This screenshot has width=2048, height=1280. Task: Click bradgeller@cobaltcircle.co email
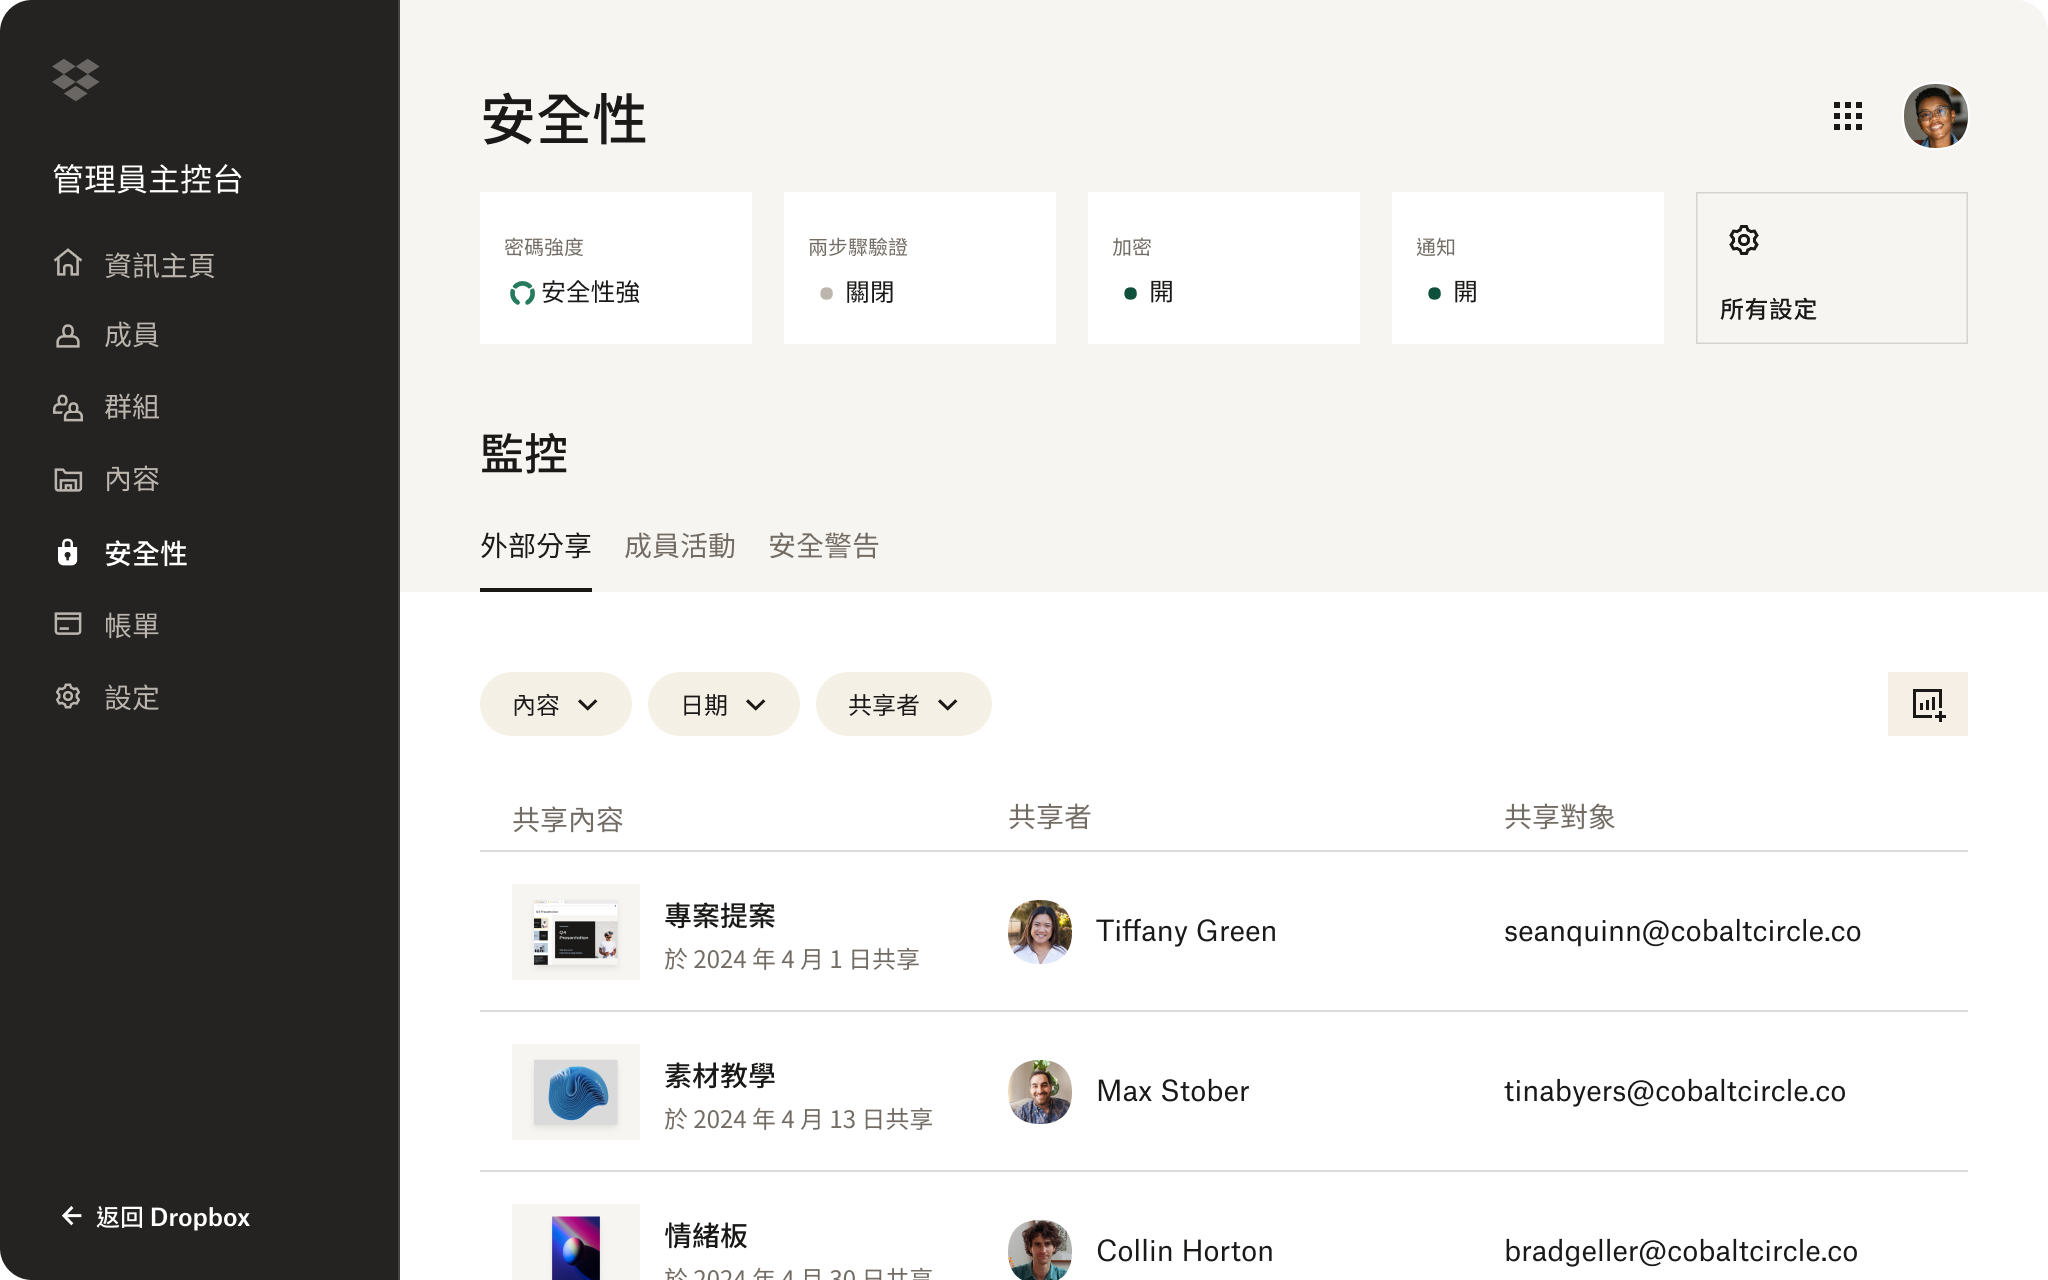1681,1251
